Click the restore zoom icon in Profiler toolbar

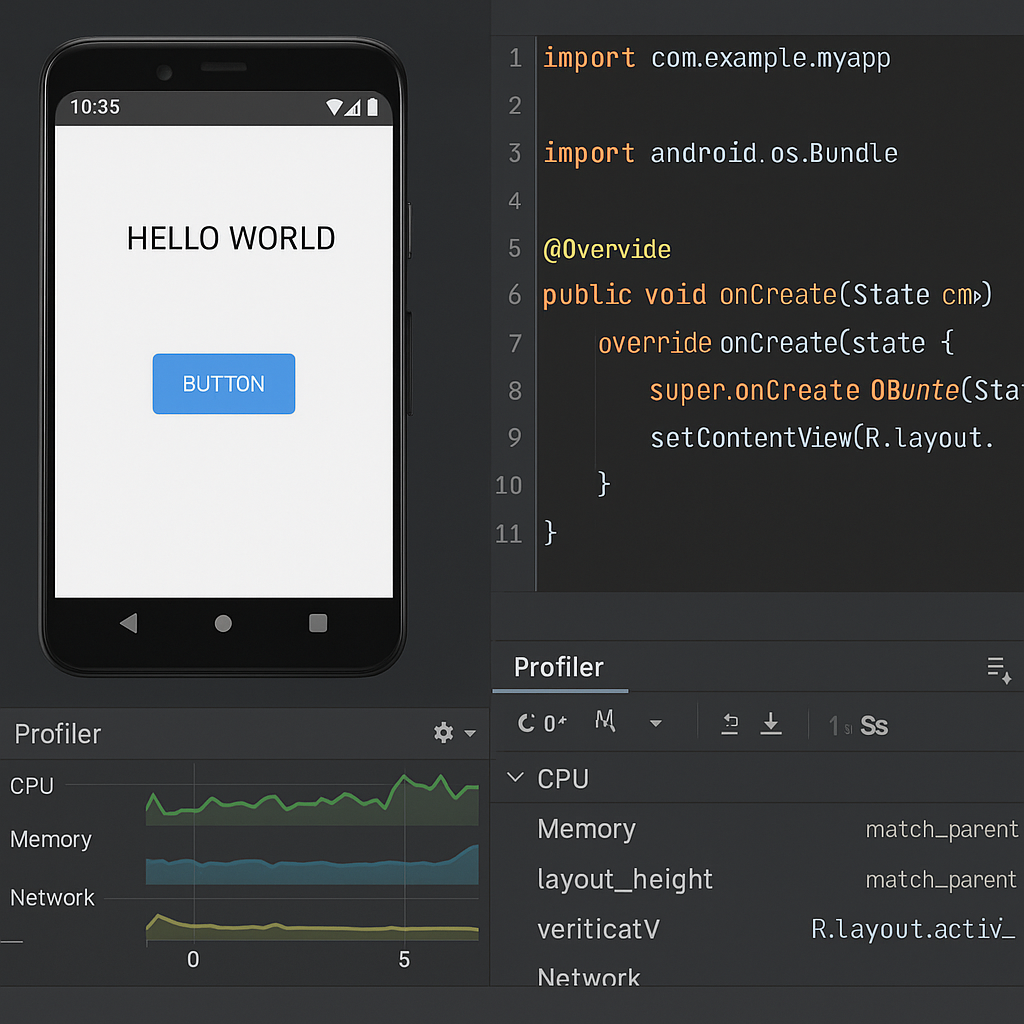click(x=729, y=725)
